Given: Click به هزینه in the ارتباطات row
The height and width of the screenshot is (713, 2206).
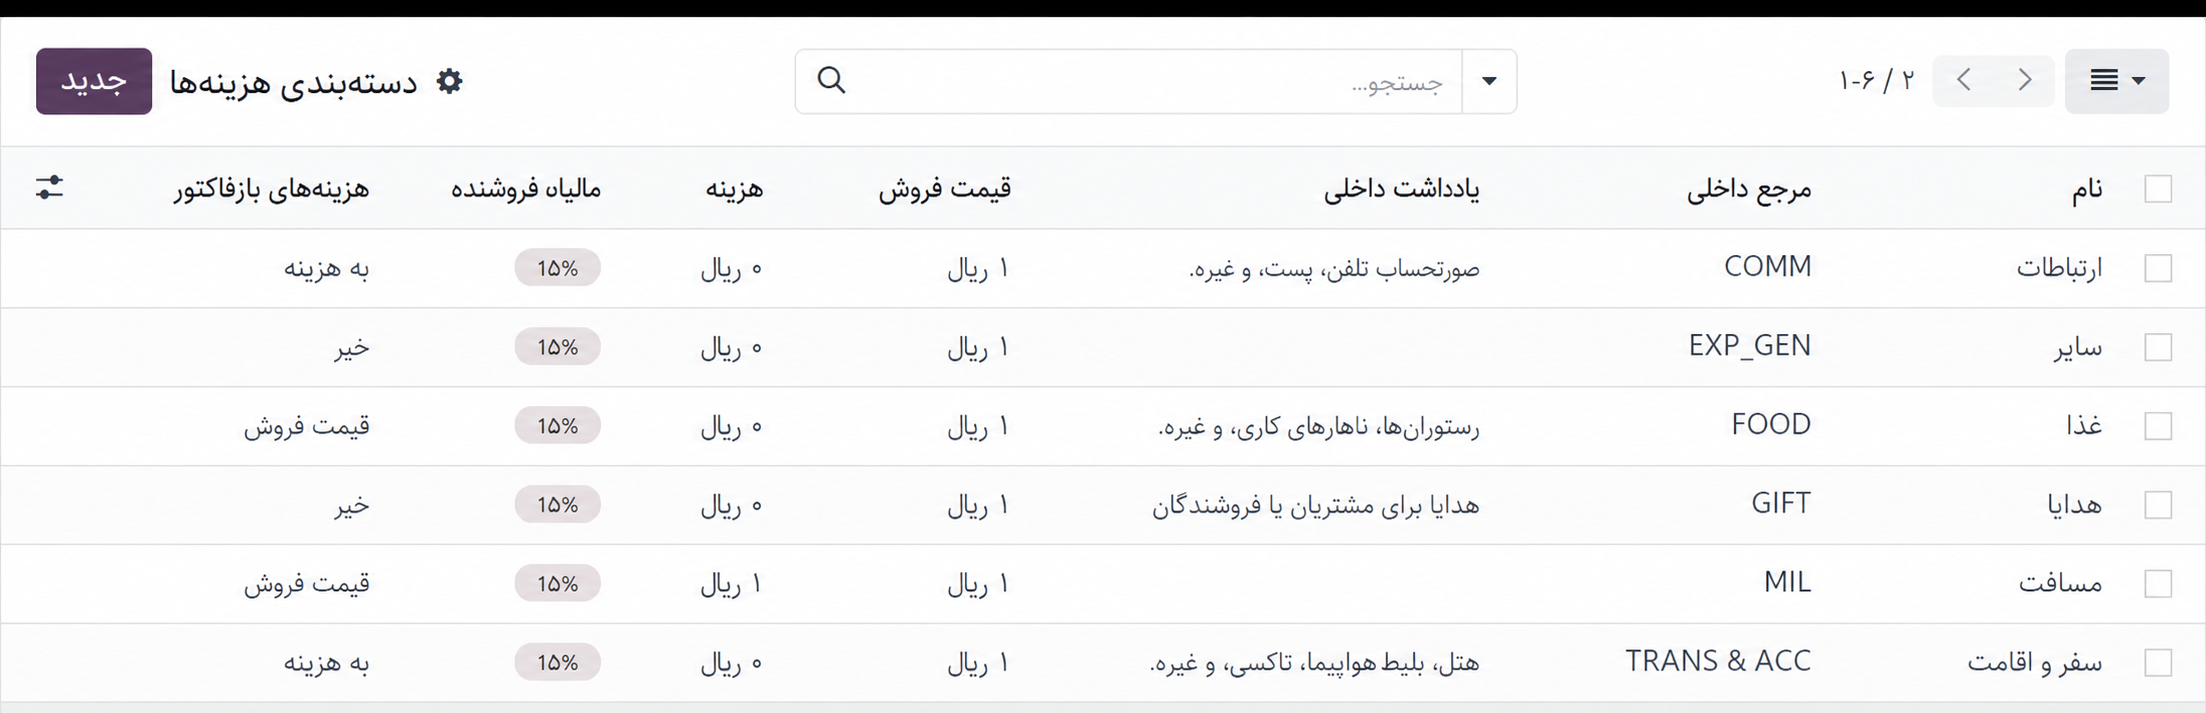Looking at the screenshot, I should (x=326, y=268).
